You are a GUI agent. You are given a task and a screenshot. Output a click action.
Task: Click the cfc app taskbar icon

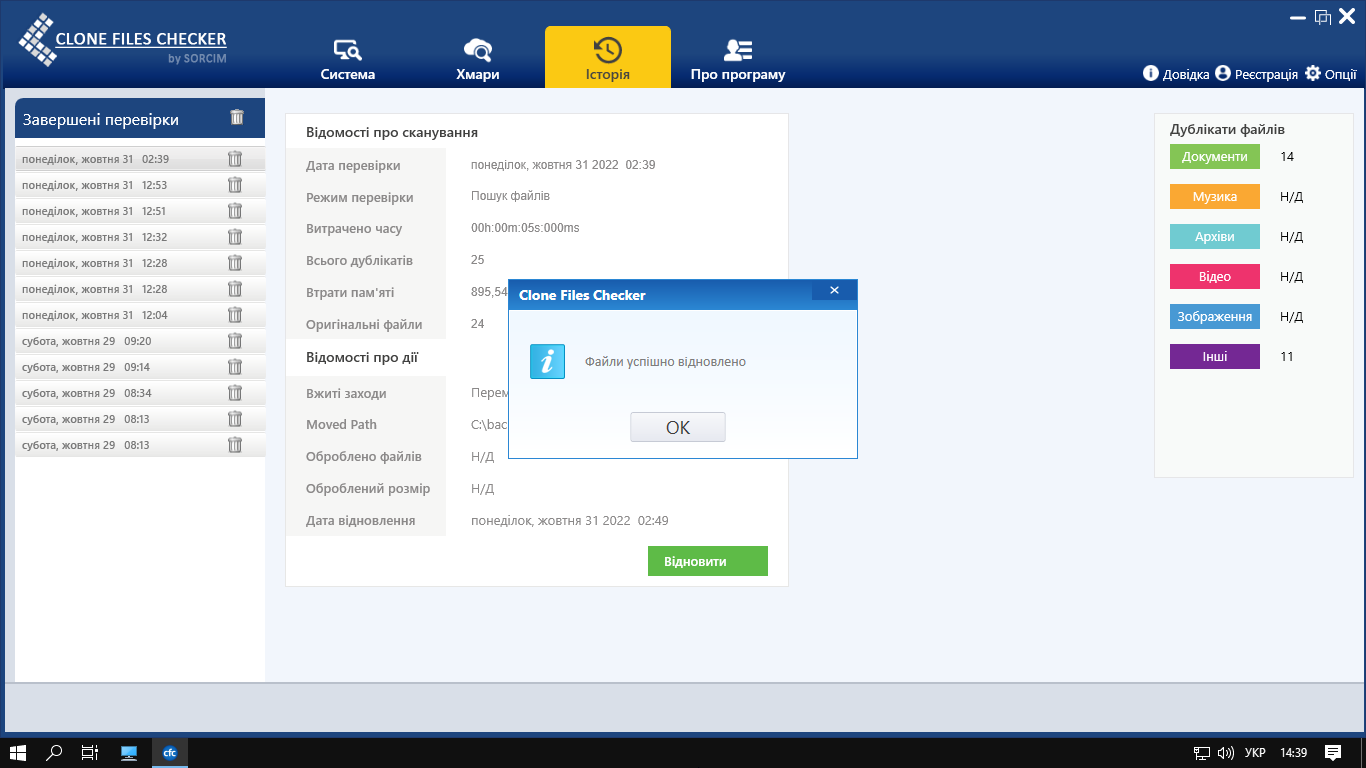(x=170, y=752)
